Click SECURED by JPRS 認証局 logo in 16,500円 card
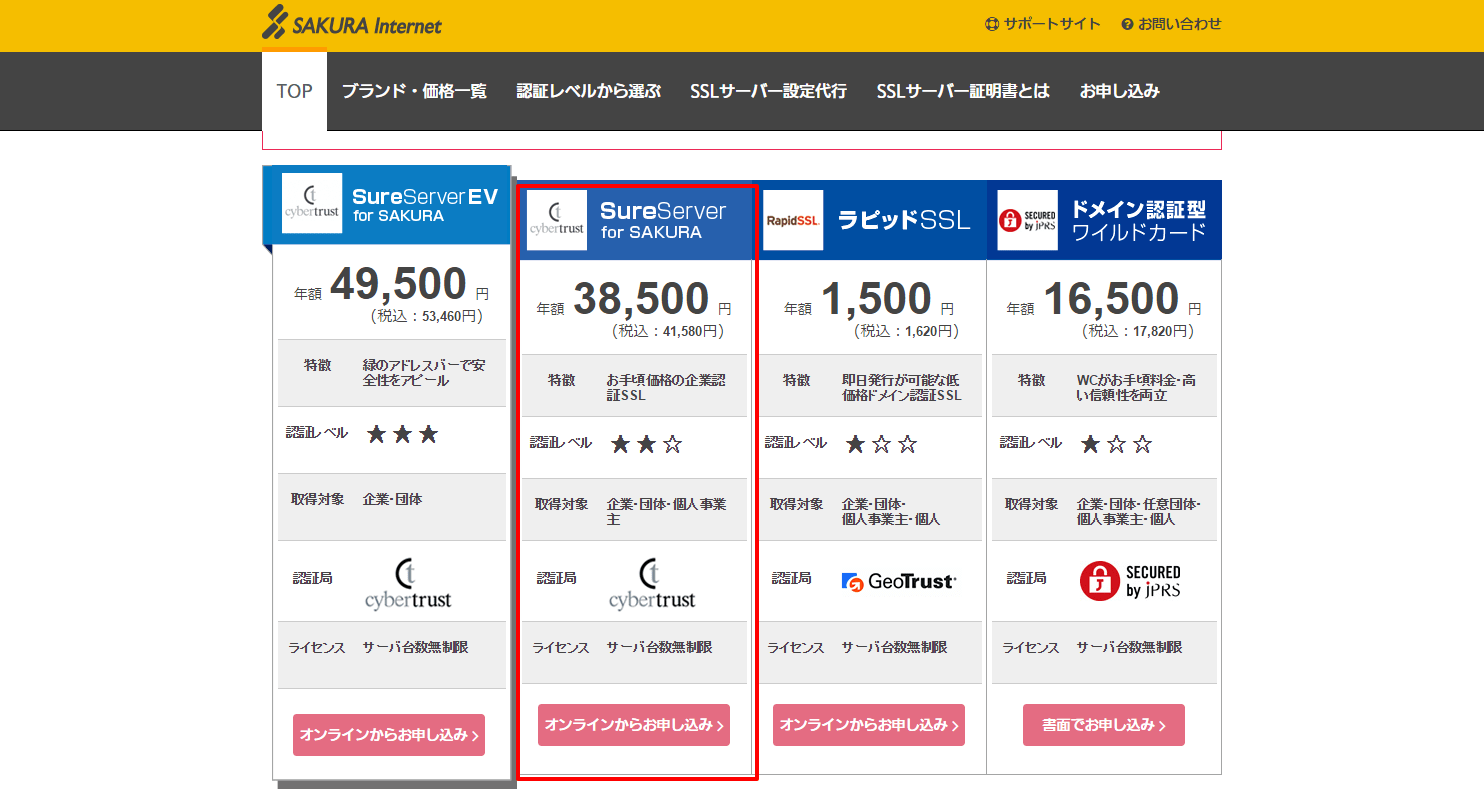The height and width of the screenshot is (798, 1484). (x=1130, y=581)
